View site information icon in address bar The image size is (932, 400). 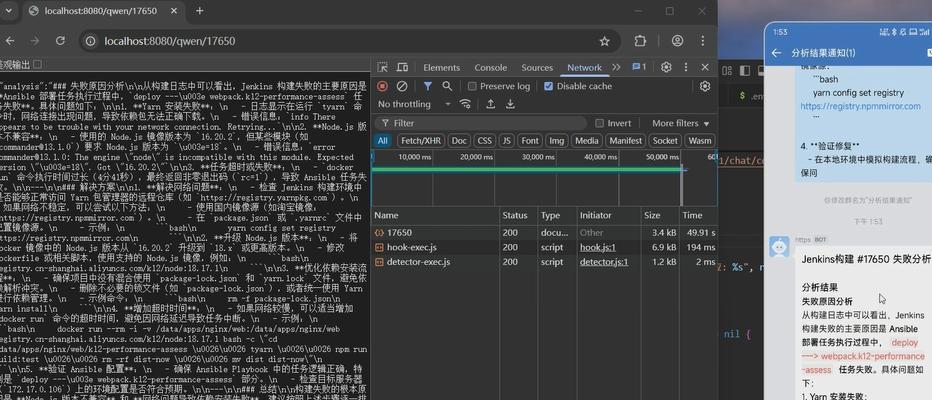tap(90, 41)
